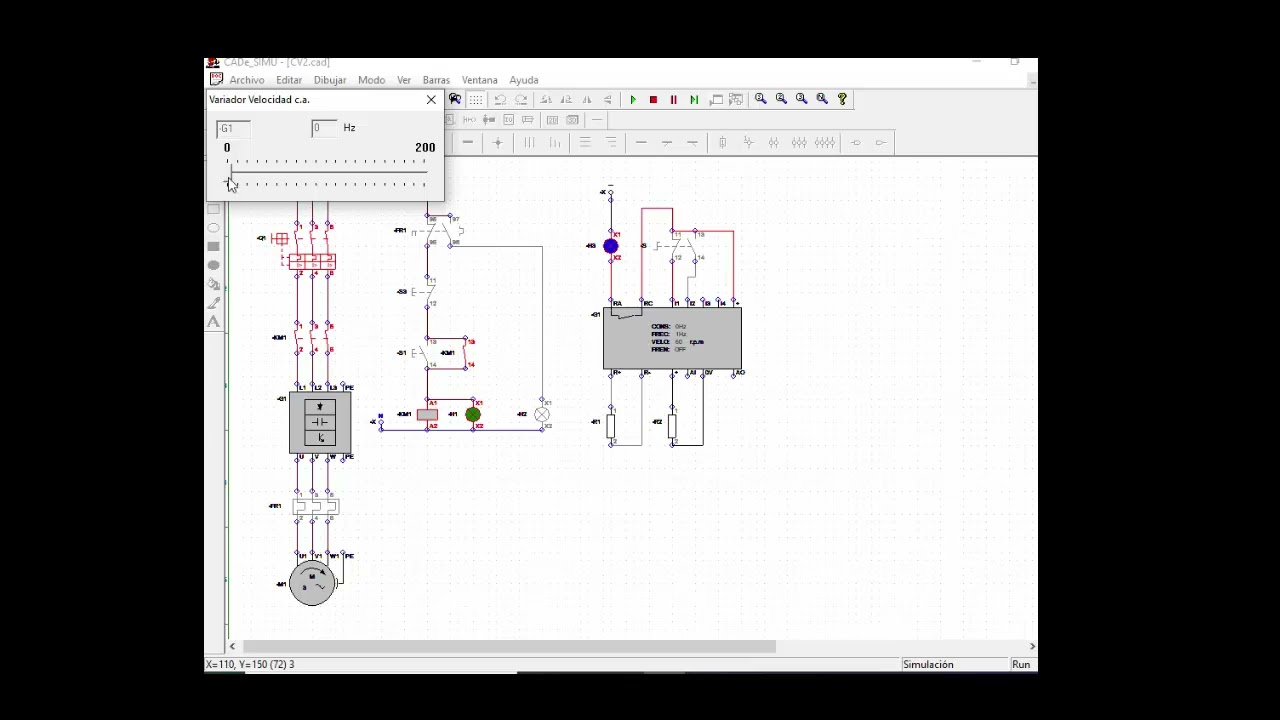Select the fuse component icon in toolbar
Screen dimensions: 1280x720
click(x=723, y=142)
